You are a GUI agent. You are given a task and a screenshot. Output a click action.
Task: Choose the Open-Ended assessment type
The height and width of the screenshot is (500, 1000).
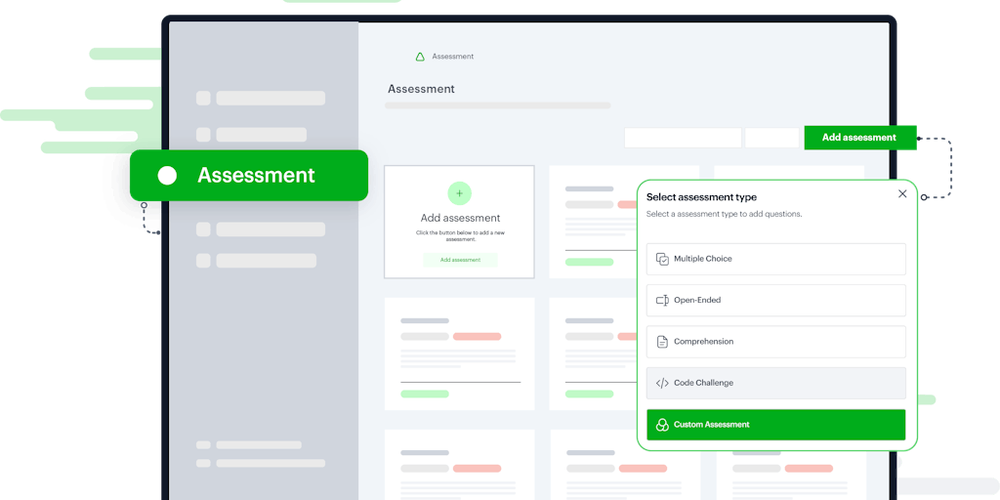[776, 300]
